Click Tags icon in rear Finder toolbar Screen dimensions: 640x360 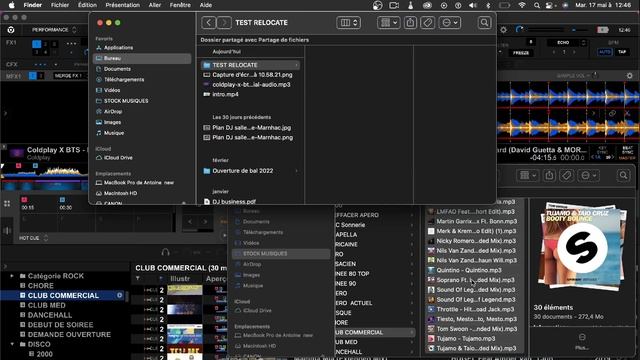click(567, 176)
